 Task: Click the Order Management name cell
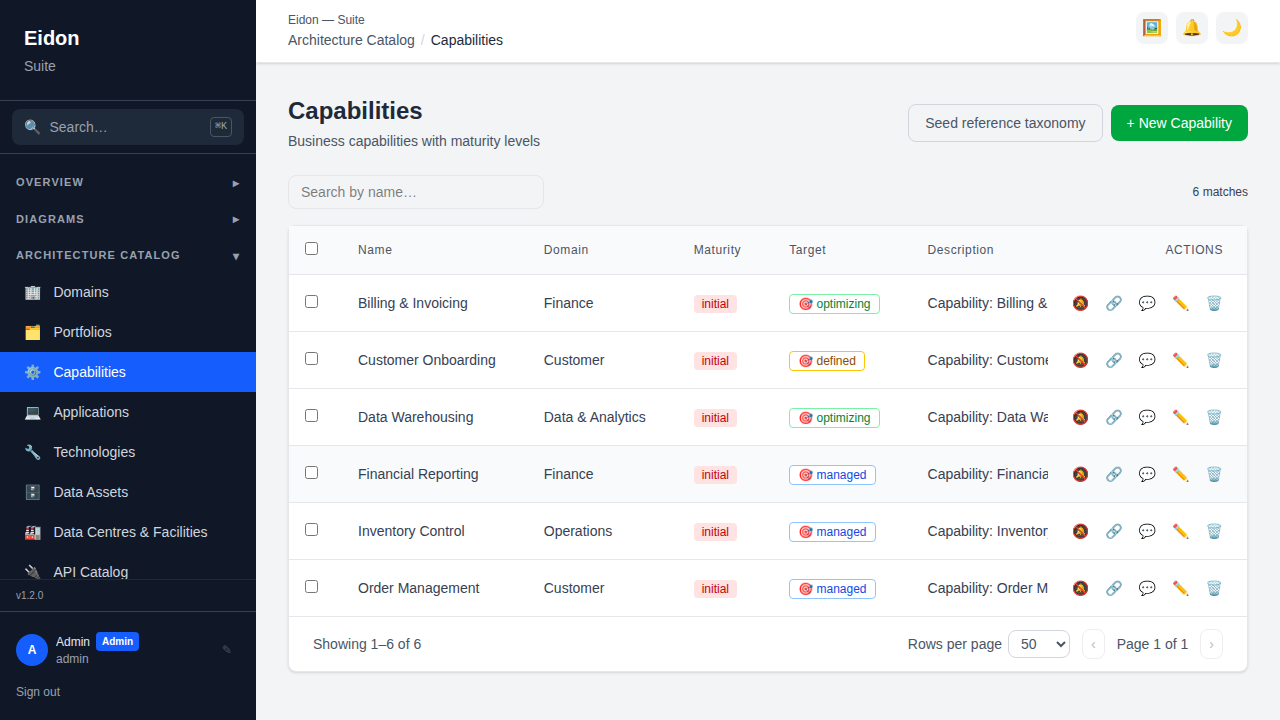point(419,588)
